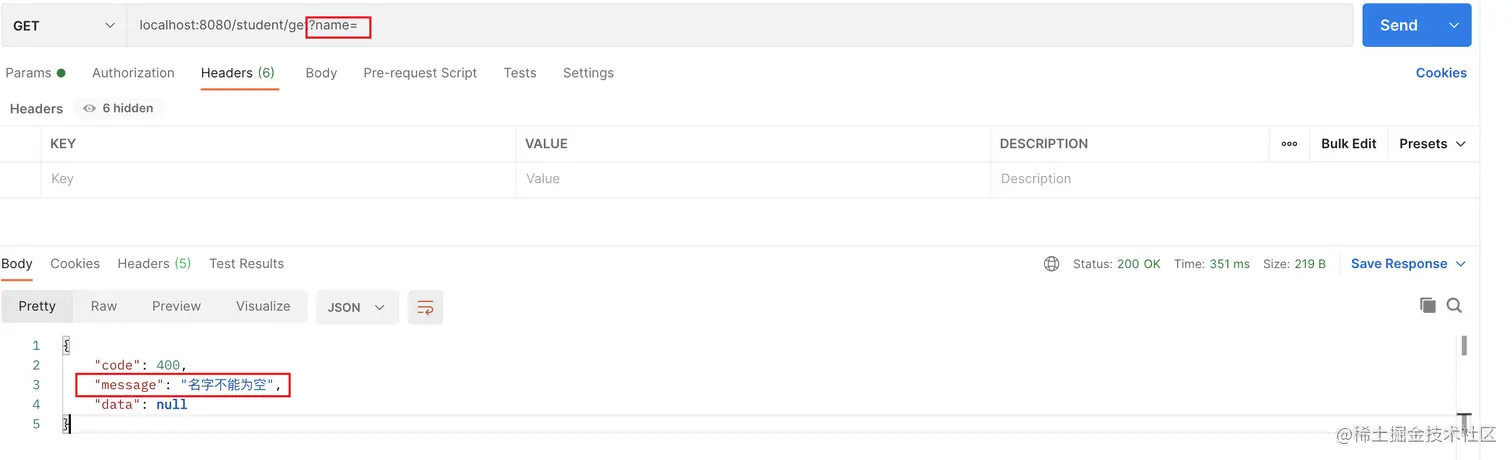Switch to the Authorization tab
Screen dimensions: 1512x460
[133, 73]
